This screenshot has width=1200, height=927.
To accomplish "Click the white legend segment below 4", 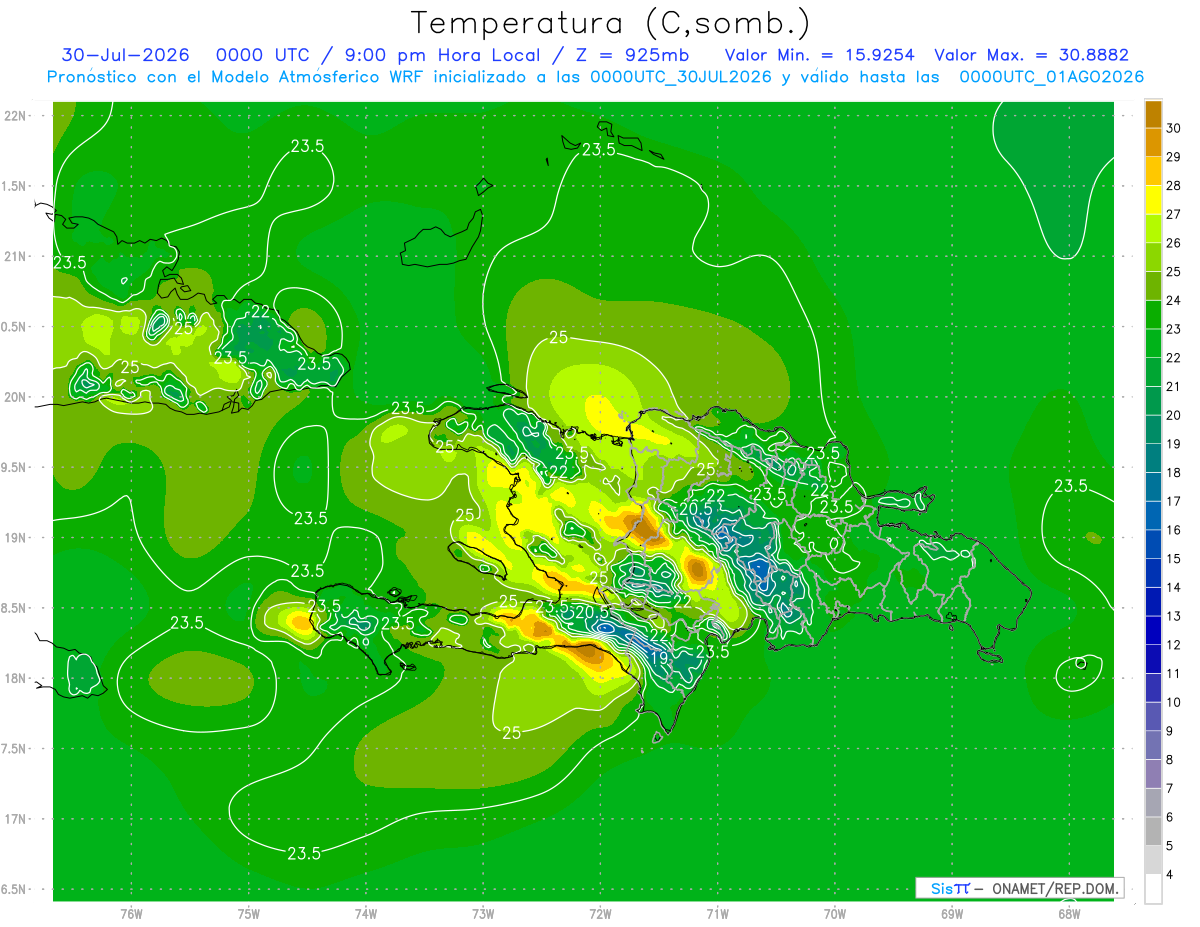I will tap(1153, 889).
